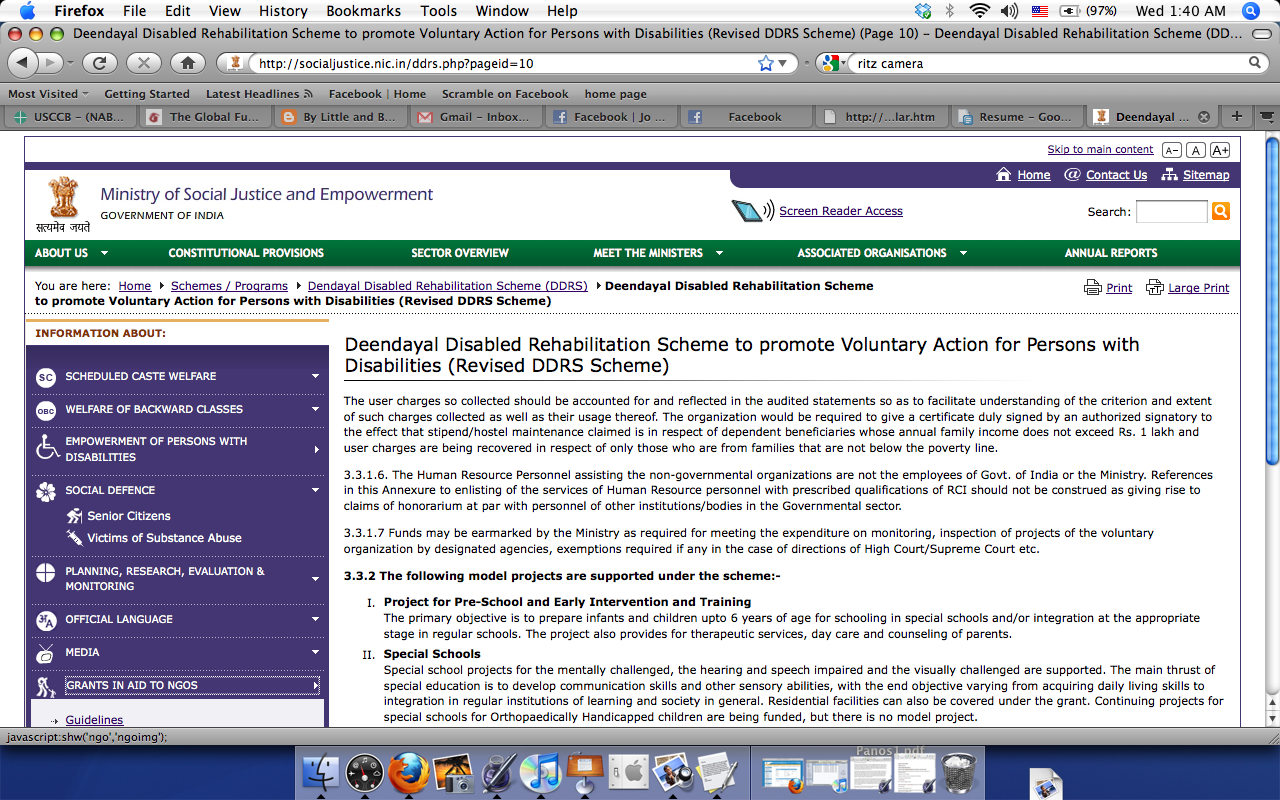Switch to The Global Fu... tab
This screenshot has height=800, width=1280.
pos(206,116)
